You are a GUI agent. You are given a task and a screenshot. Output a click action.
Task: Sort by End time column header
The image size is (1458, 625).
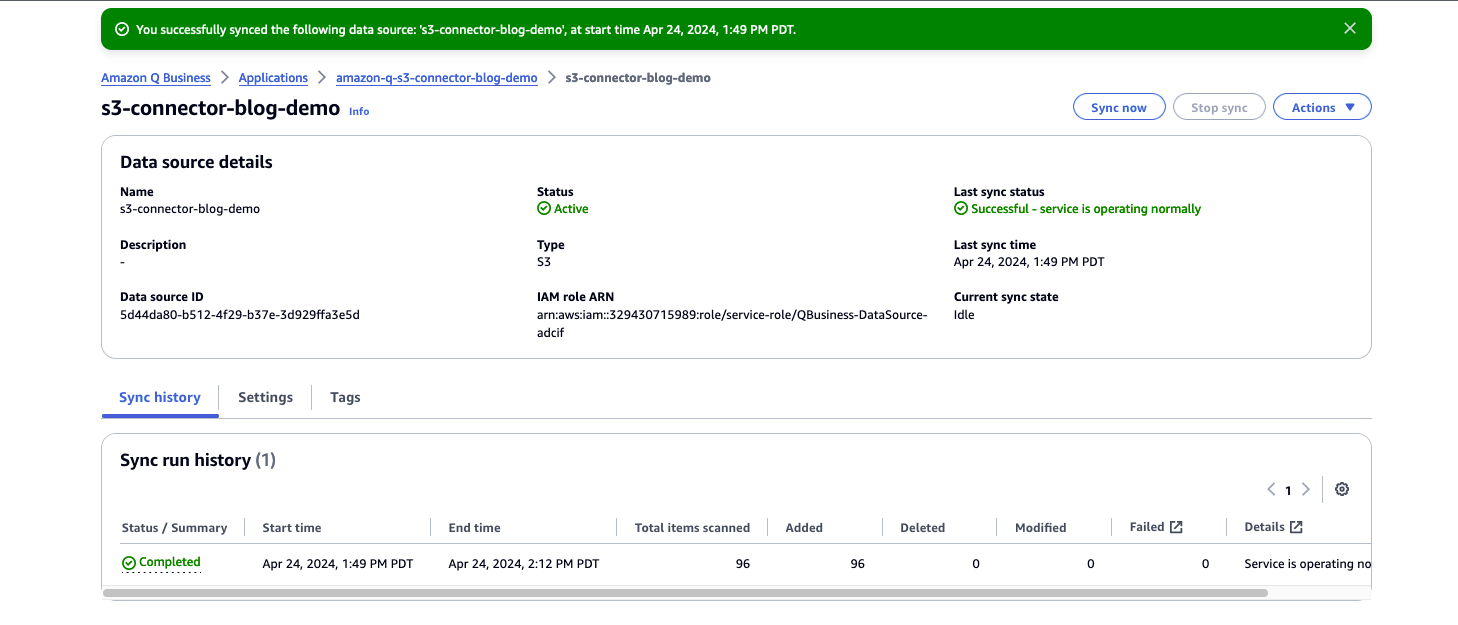(474, 527)
